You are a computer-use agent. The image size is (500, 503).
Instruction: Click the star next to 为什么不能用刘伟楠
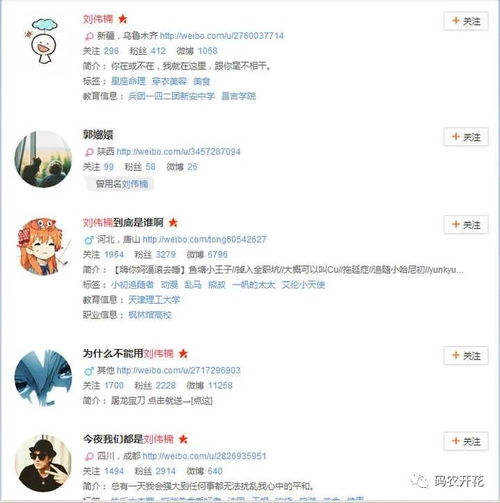(x=183, y=353)
